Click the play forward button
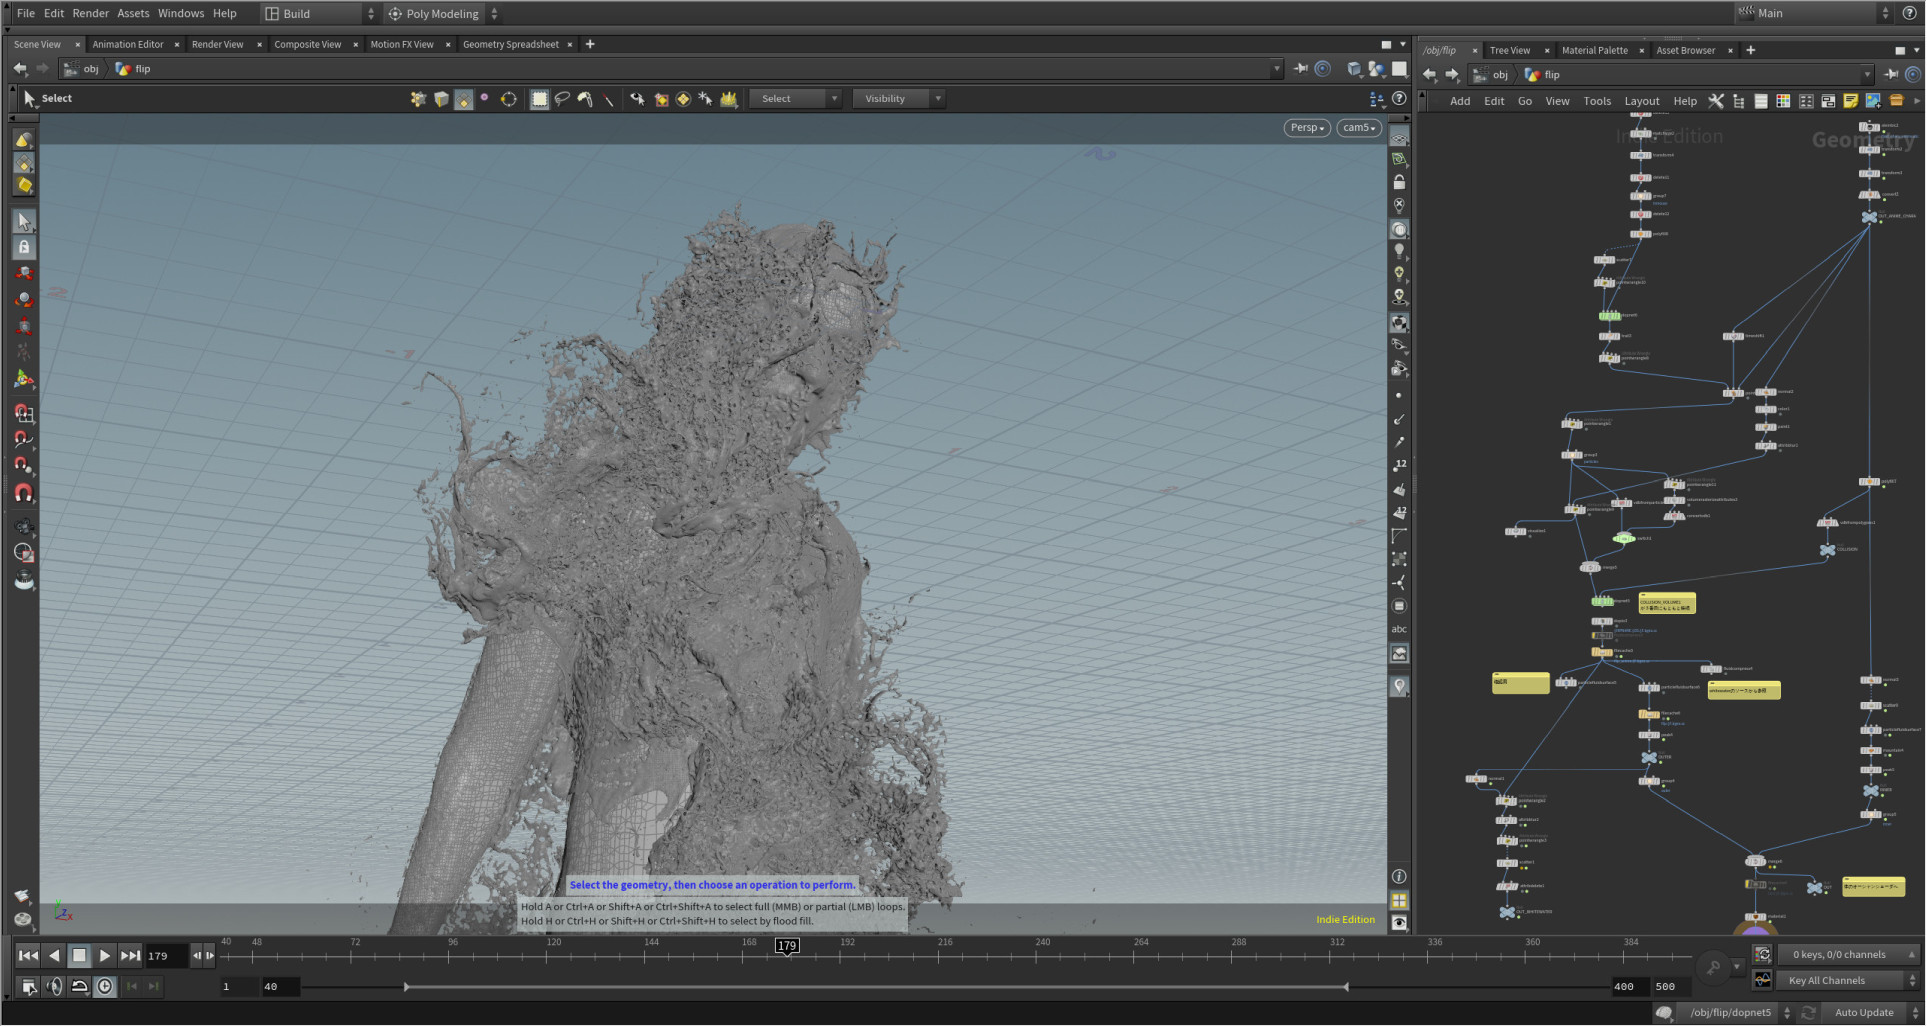 pyautogui.click(x=105, y=957)
